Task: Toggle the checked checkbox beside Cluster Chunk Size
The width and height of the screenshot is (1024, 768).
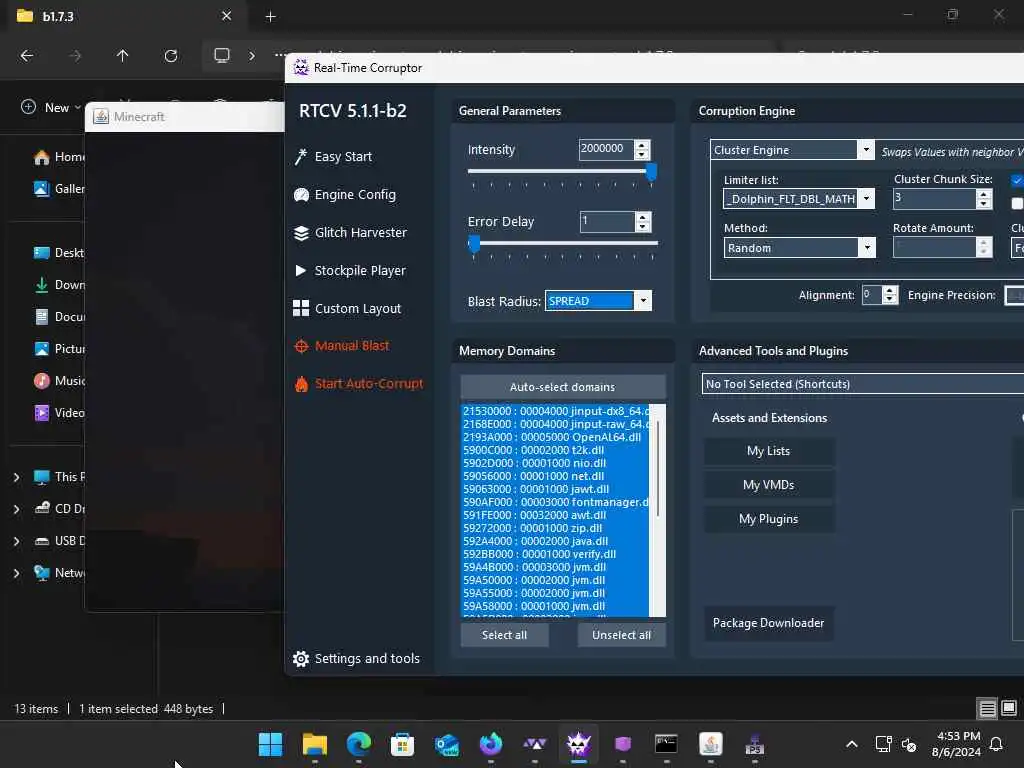Action: [1017, 180]
